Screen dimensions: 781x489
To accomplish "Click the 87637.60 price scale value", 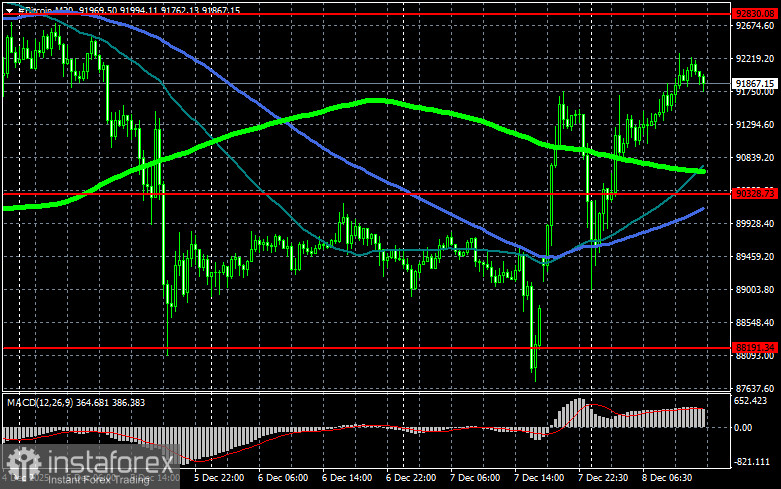I will [x=755, y=388].
